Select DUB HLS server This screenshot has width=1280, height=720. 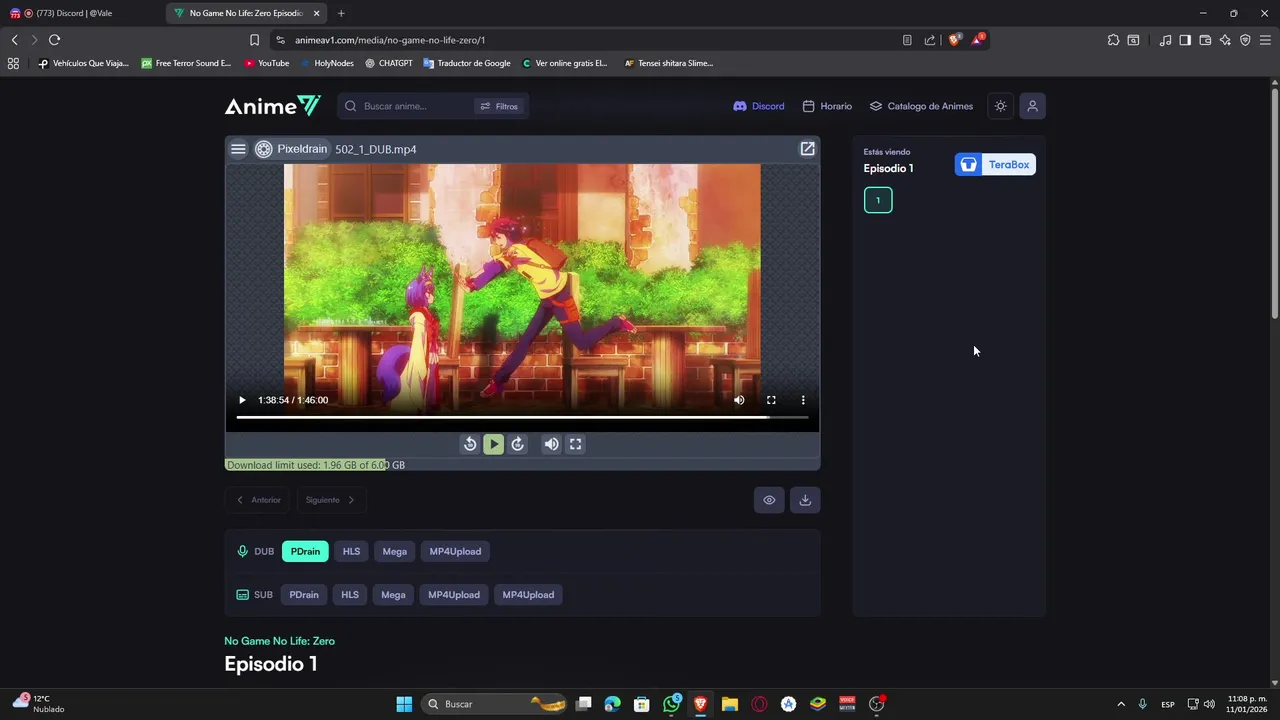coord(351,552)
